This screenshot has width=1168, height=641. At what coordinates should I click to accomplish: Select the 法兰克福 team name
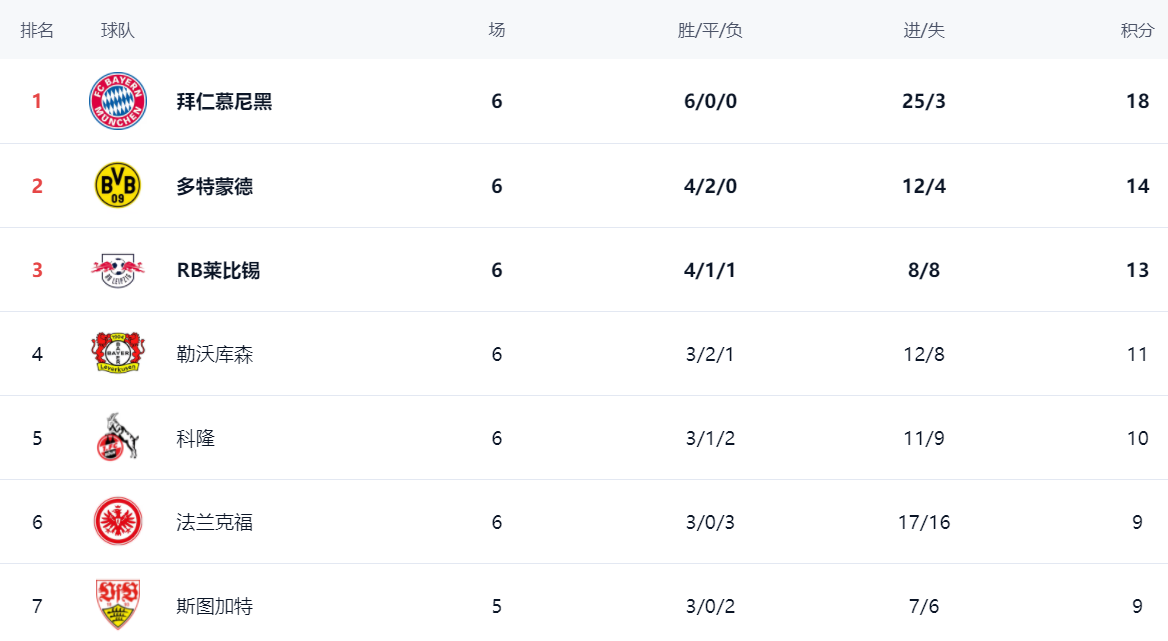click(215, 522)
